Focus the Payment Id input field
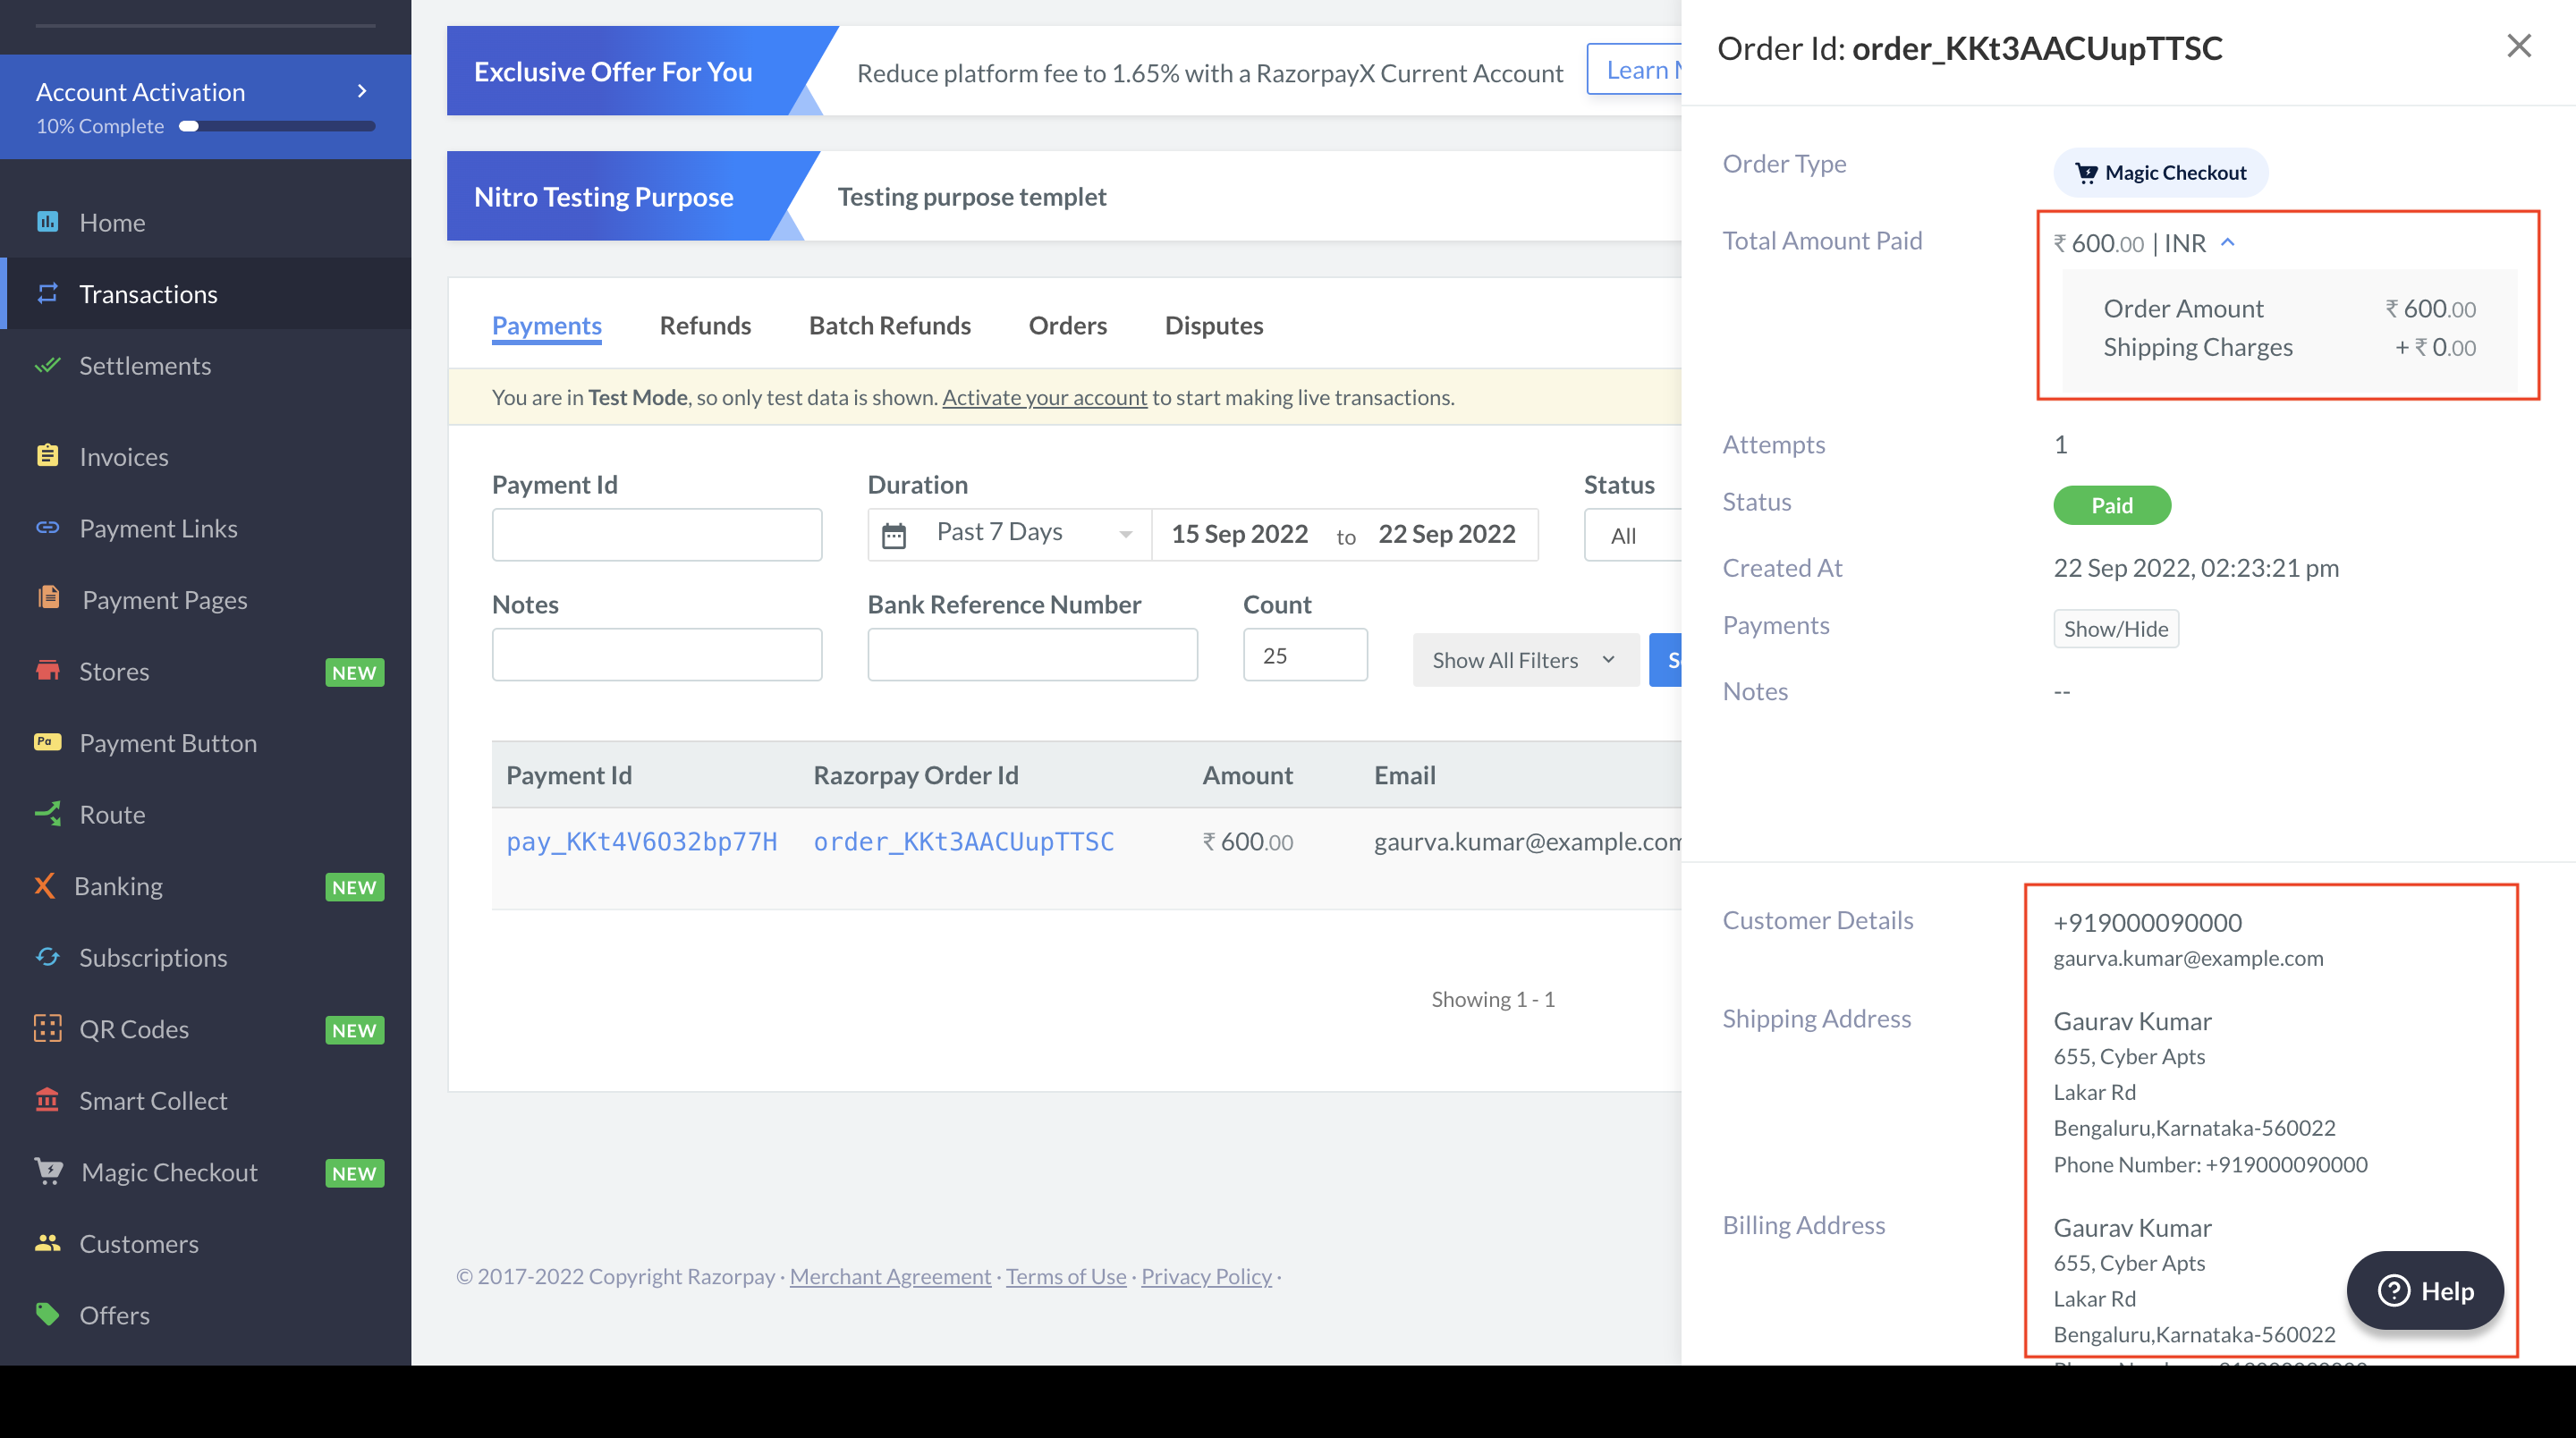This screenshot has height=1438, width=2576. click(x=657, y=535)
